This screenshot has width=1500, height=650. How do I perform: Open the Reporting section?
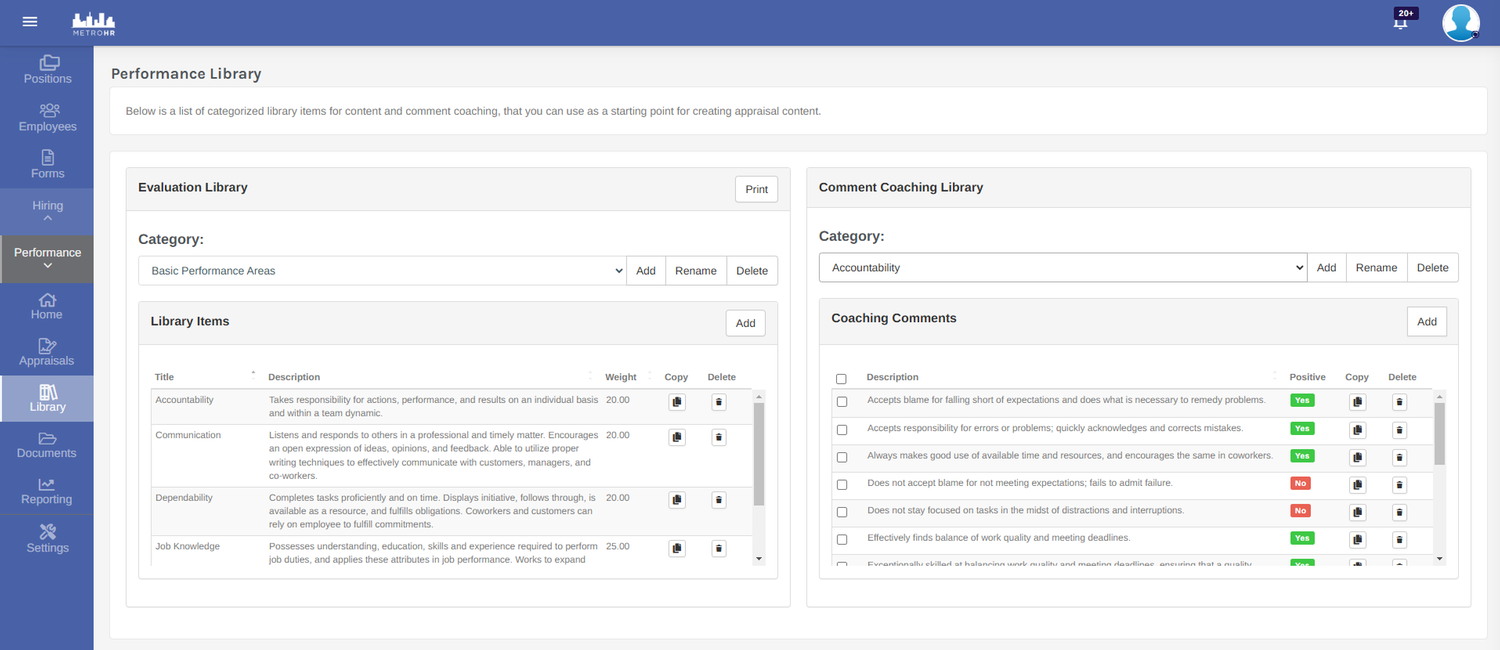point(47,489)
